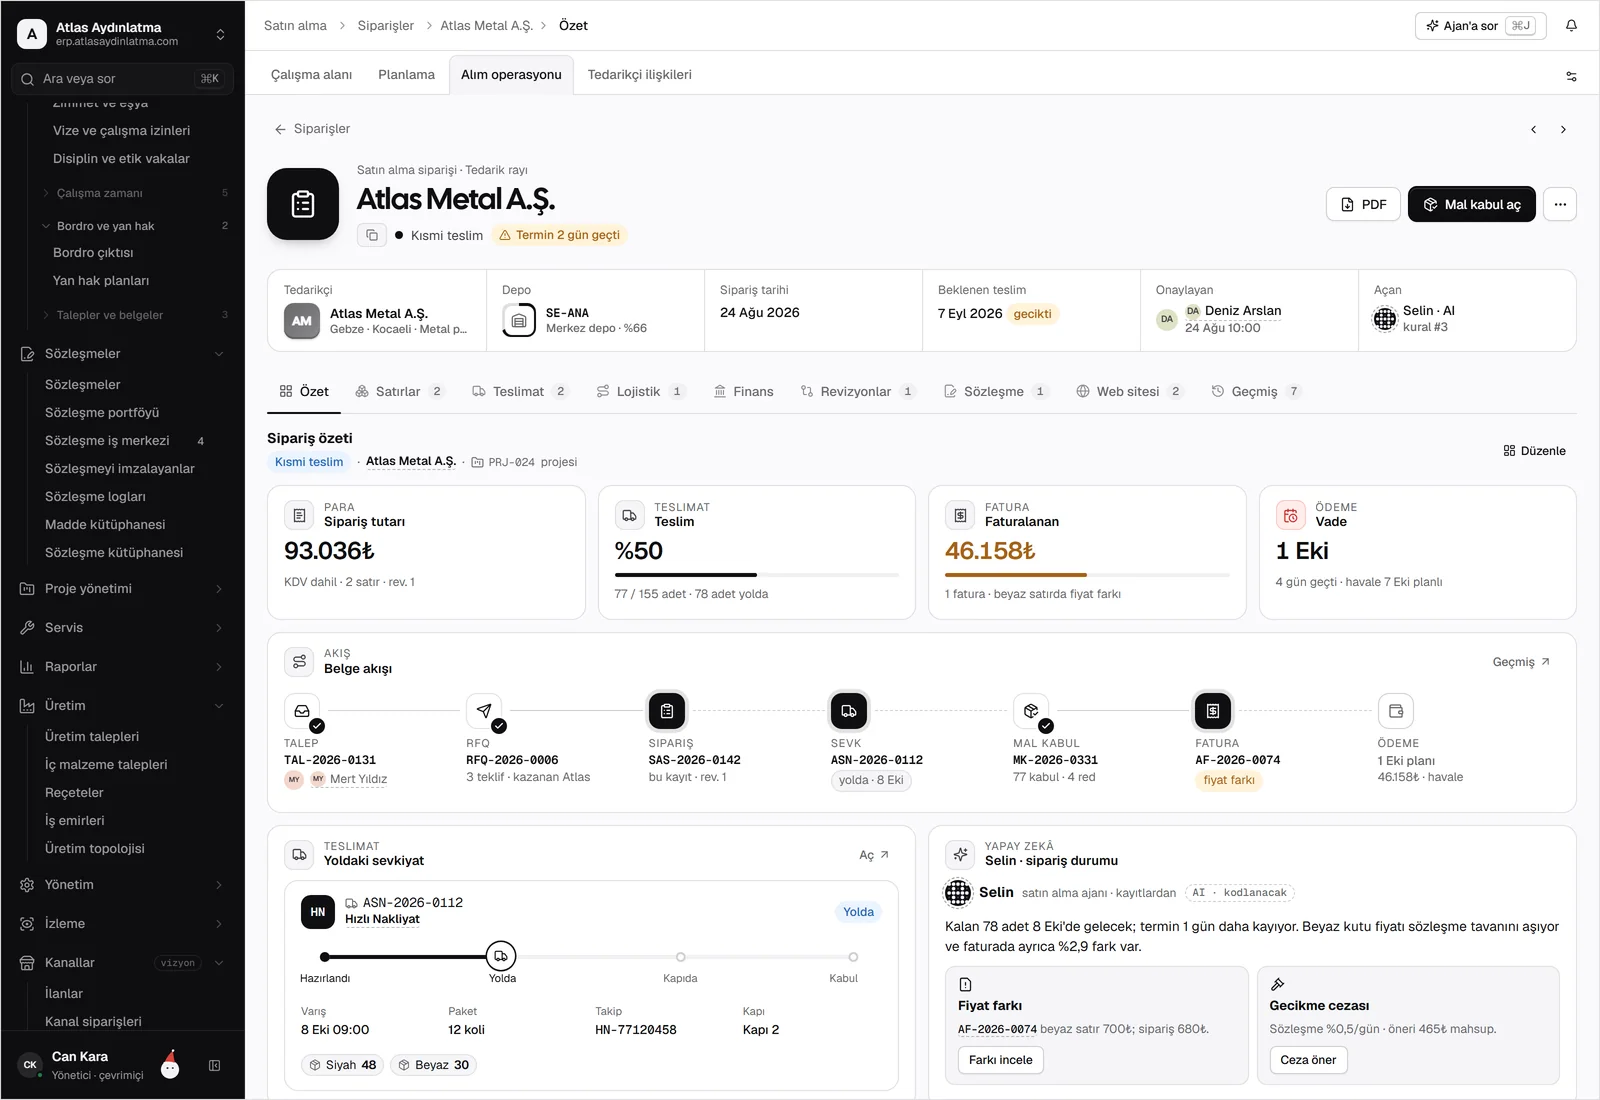Go to next order arrow
The image size is (1600, 1100).
pyautogui.click(x=1563, y=129)
